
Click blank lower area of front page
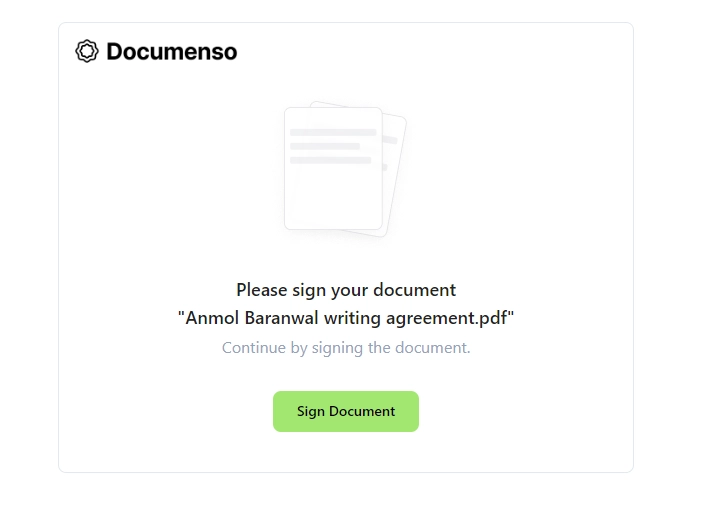coord(333,199)
